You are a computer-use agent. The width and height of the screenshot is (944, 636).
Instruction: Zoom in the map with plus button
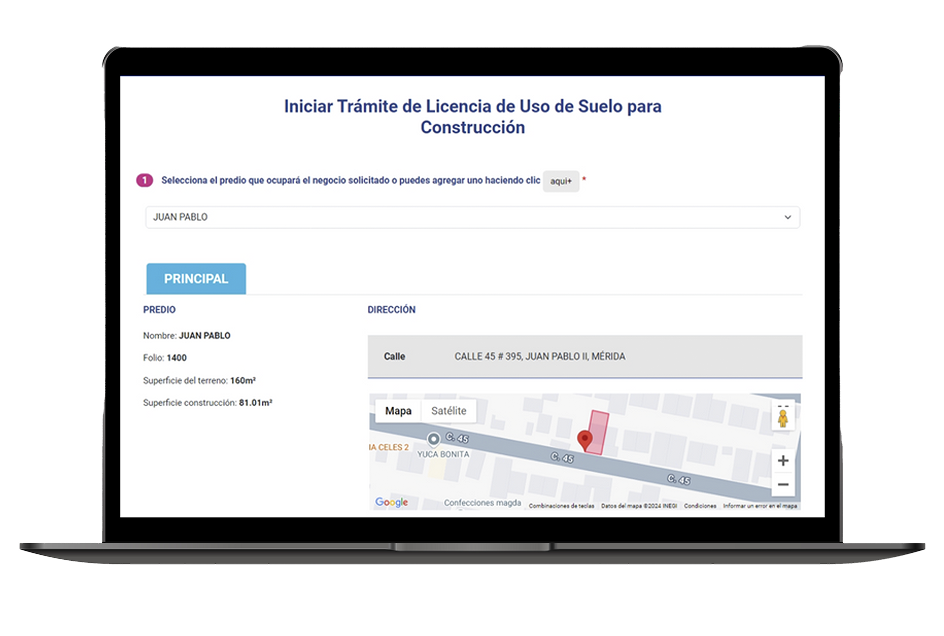pyautogui.click(x=783, y=461)
